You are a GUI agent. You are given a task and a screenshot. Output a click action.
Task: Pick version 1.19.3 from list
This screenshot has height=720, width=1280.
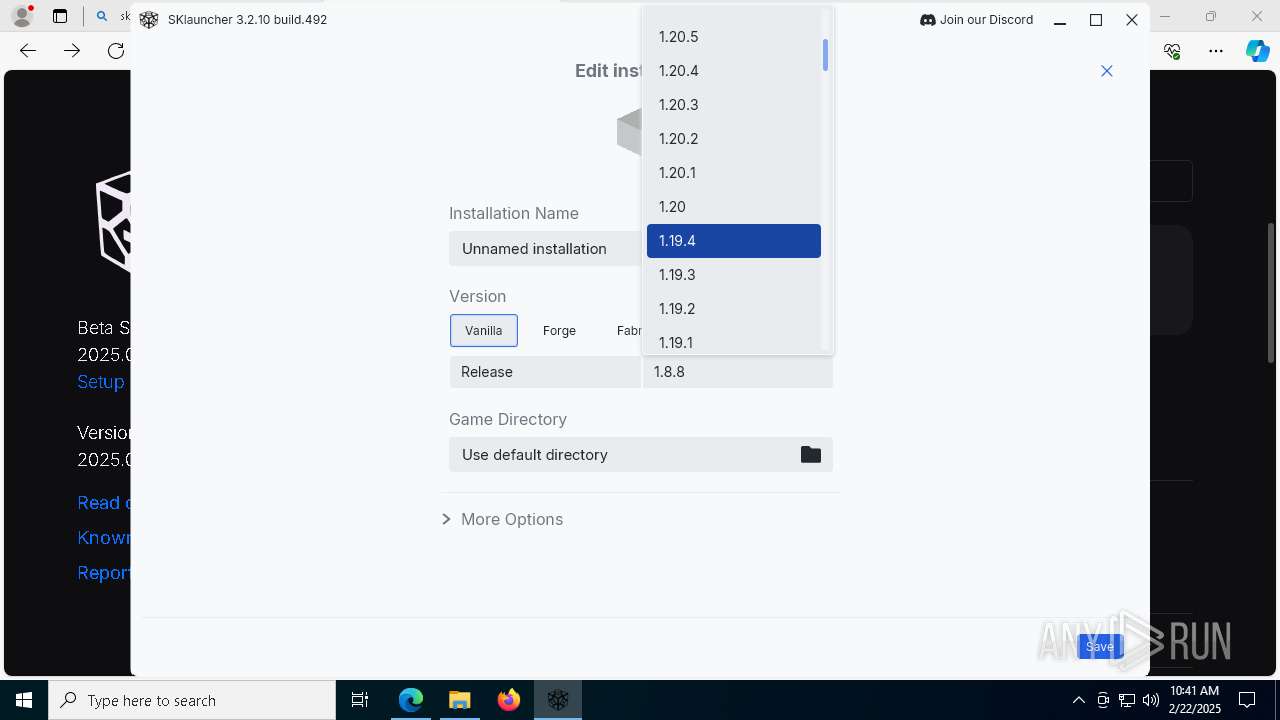point(733,275)
